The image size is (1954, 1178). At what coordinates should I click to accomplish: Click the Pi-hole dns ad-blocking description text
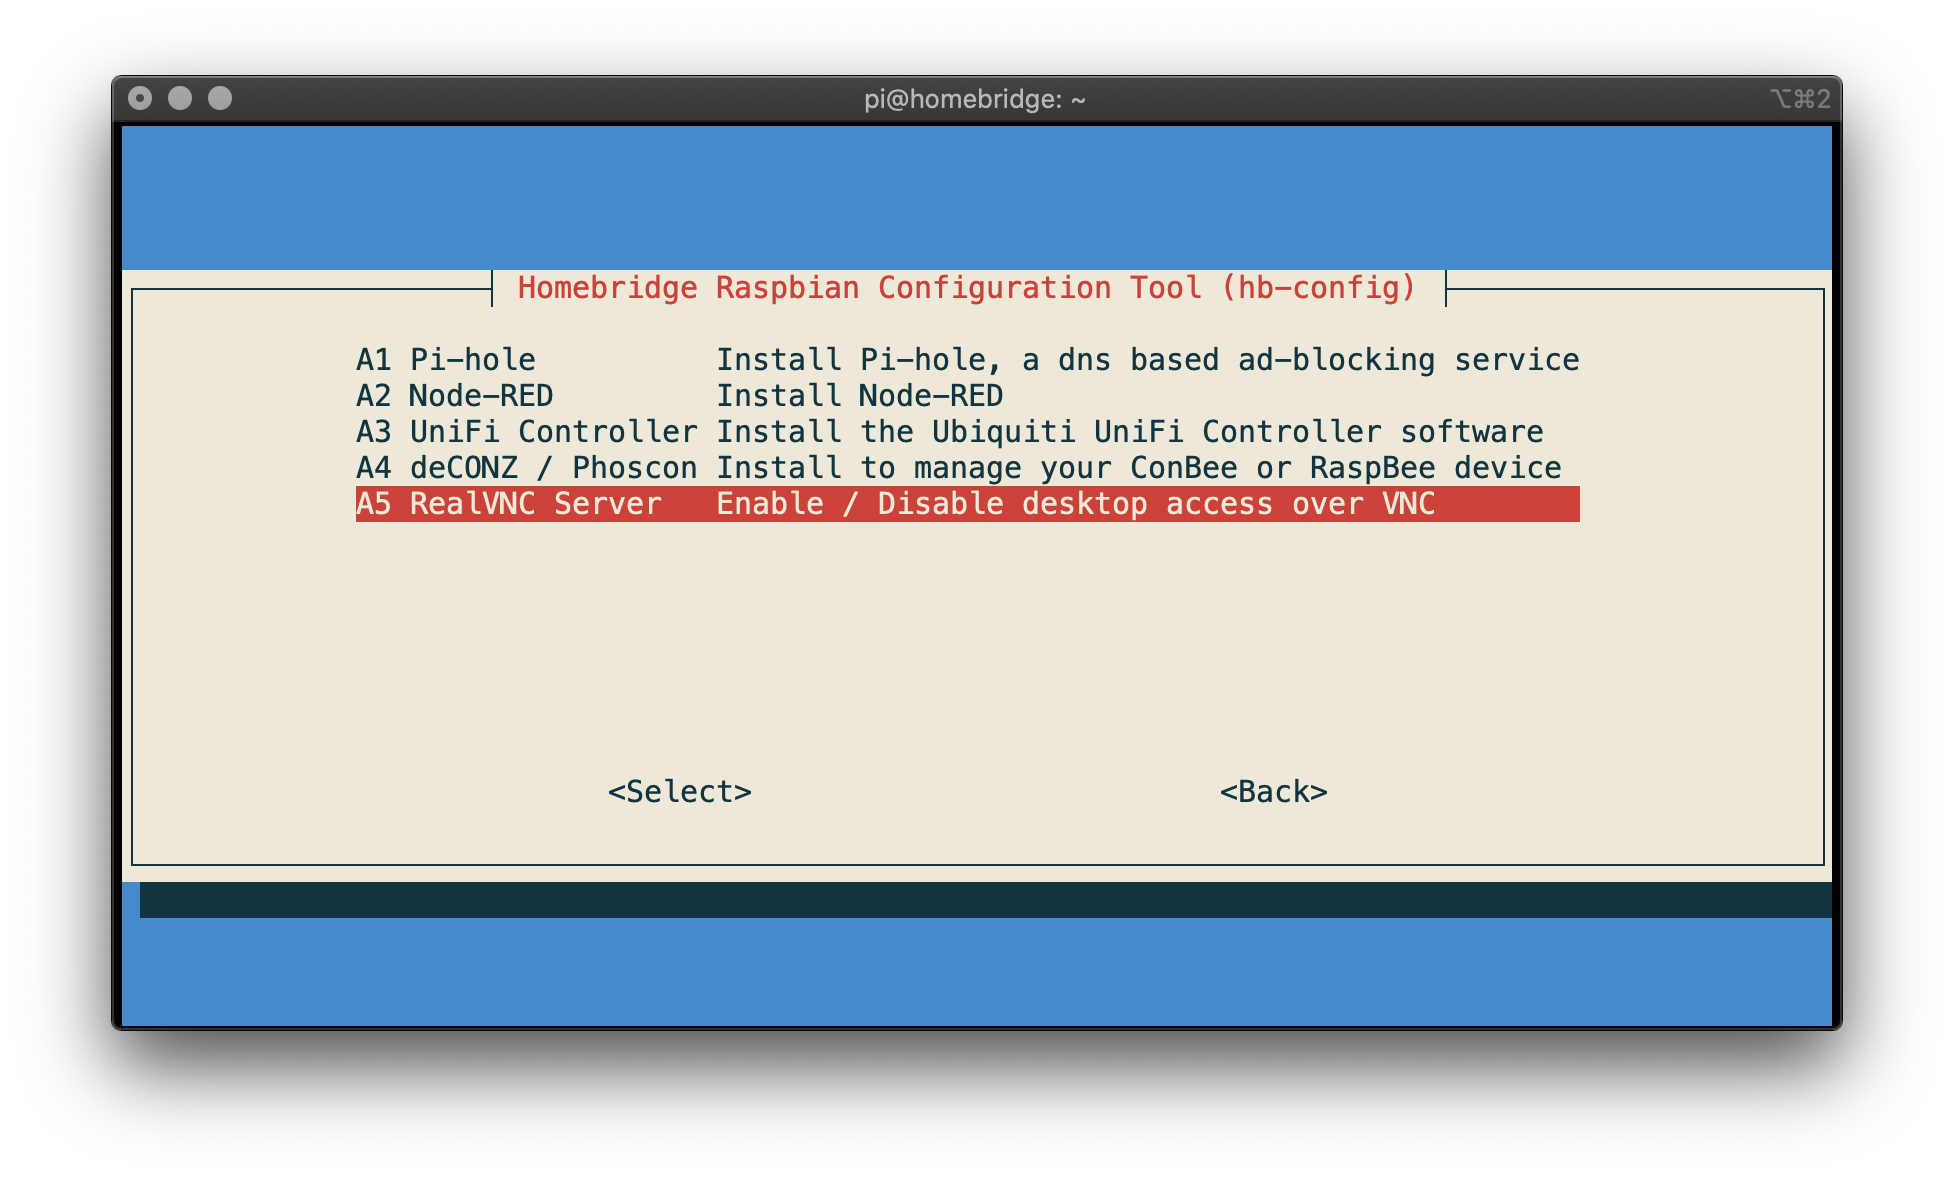[1148, 360]
